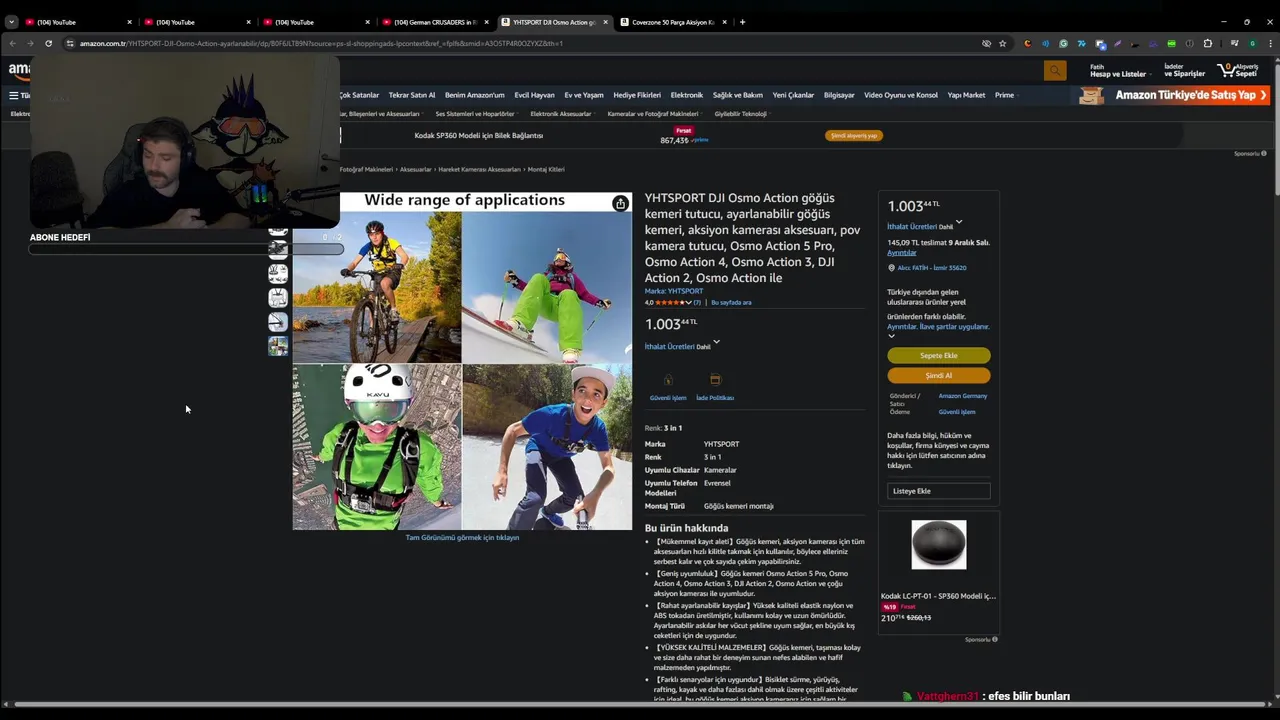Screen dimensions: 1280x720
Task: Click Tam Görünümü görmek için tıklayın link
Action: pyautogui.click(x=462, y=537)
